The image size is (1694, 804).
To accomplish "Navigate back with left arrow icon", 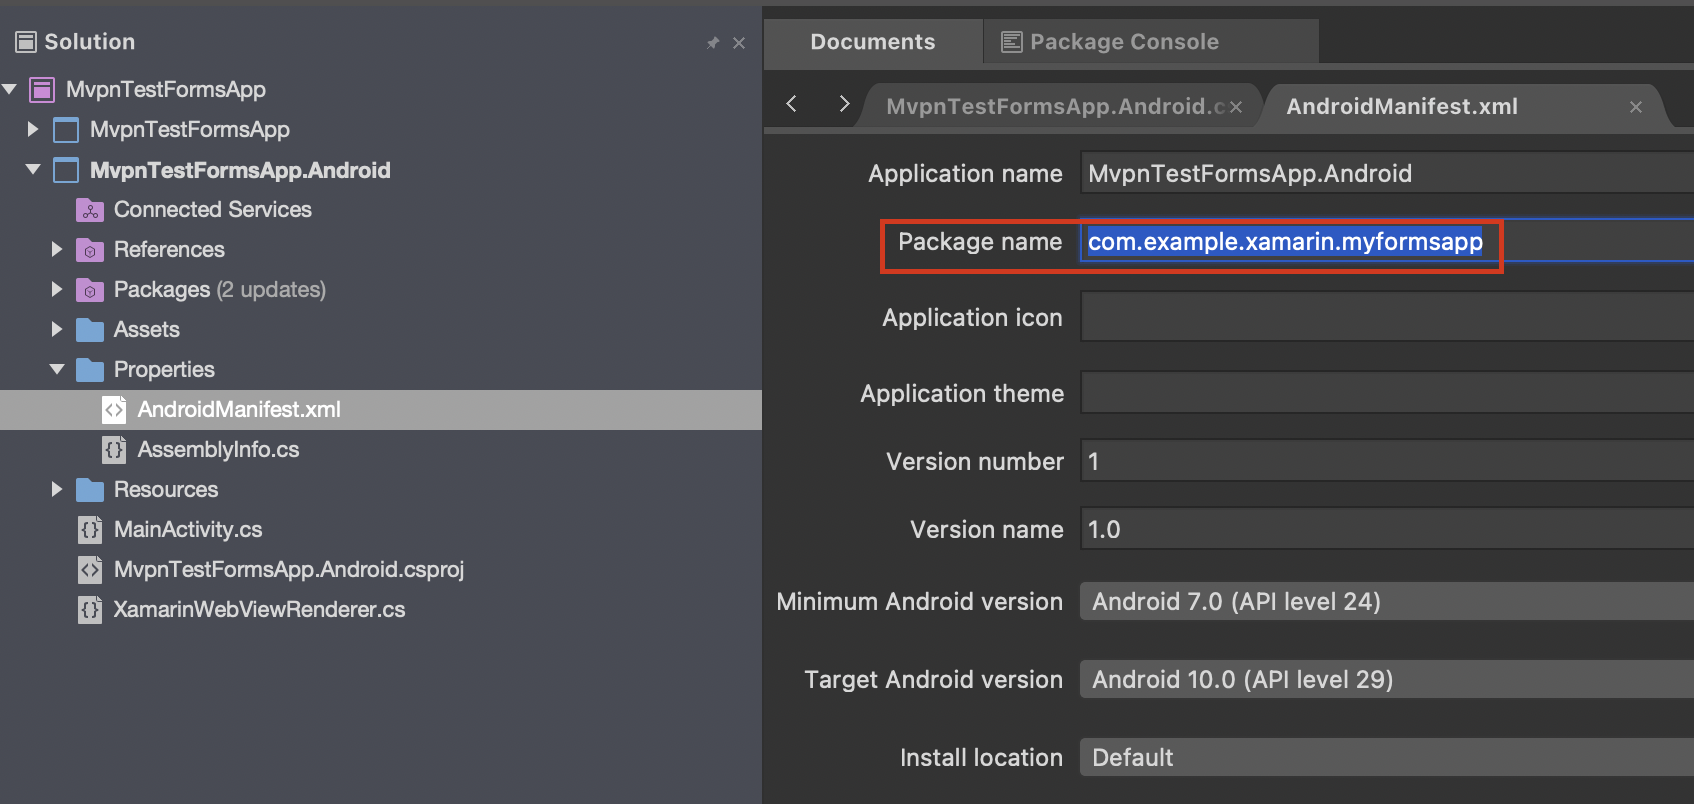I will (x=792, y=104).
